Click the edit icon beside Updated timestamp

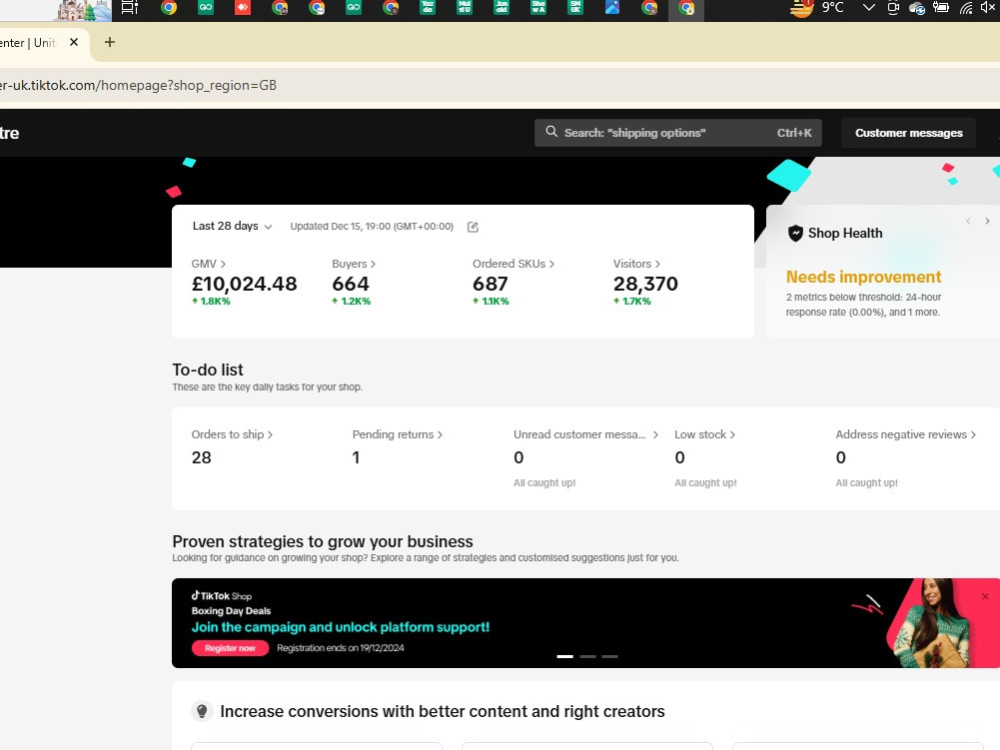(x=473, y=227)
